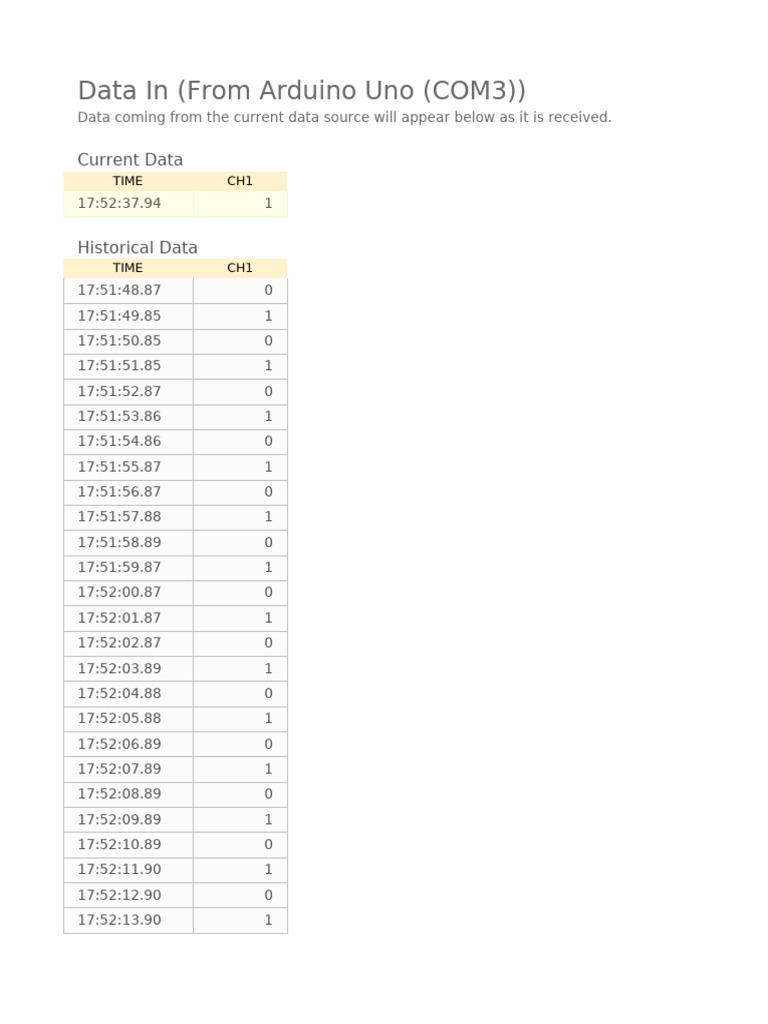Click the Current Data section heading
Screen dimensions: 768x1024
tap(130, 160)
